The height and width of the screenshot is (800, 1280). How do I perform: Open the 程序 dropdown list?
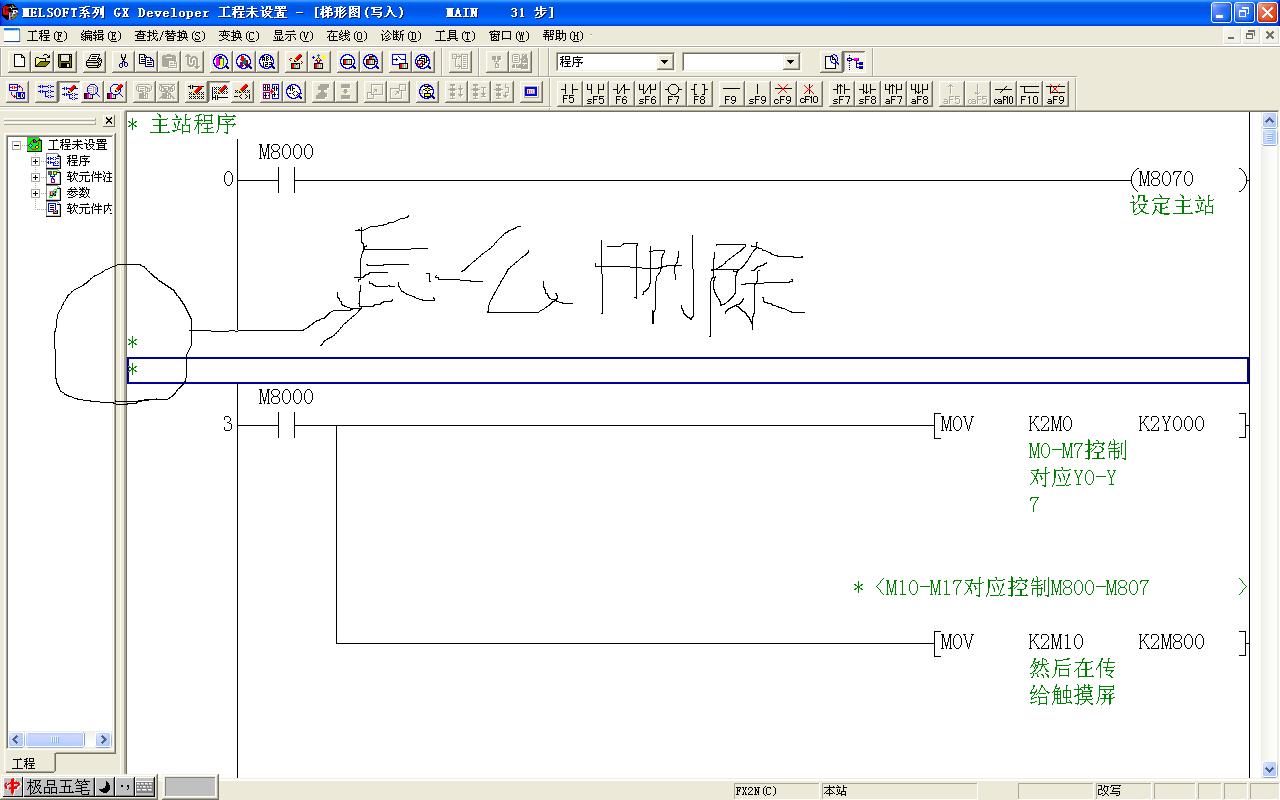pos(664,62)
